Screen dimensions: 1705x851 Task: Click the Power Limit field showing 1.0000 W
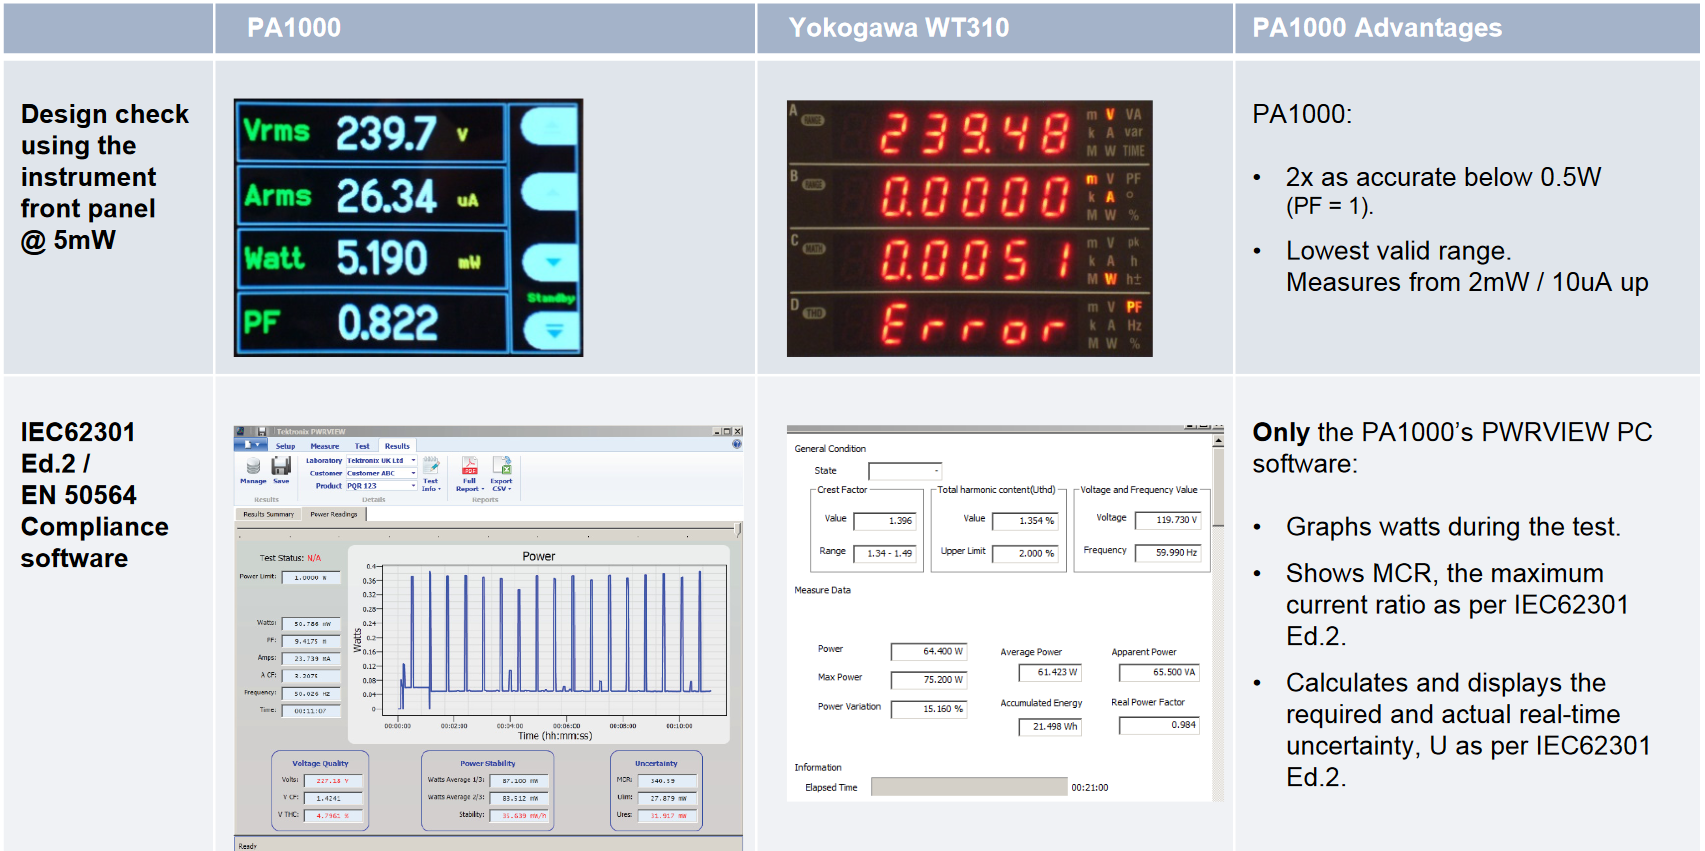pos(311,578)
